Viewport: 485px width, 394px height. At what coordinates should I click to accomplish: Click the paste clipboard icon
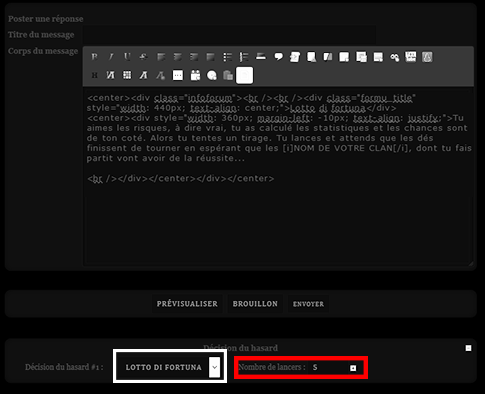tap(228, 75)
